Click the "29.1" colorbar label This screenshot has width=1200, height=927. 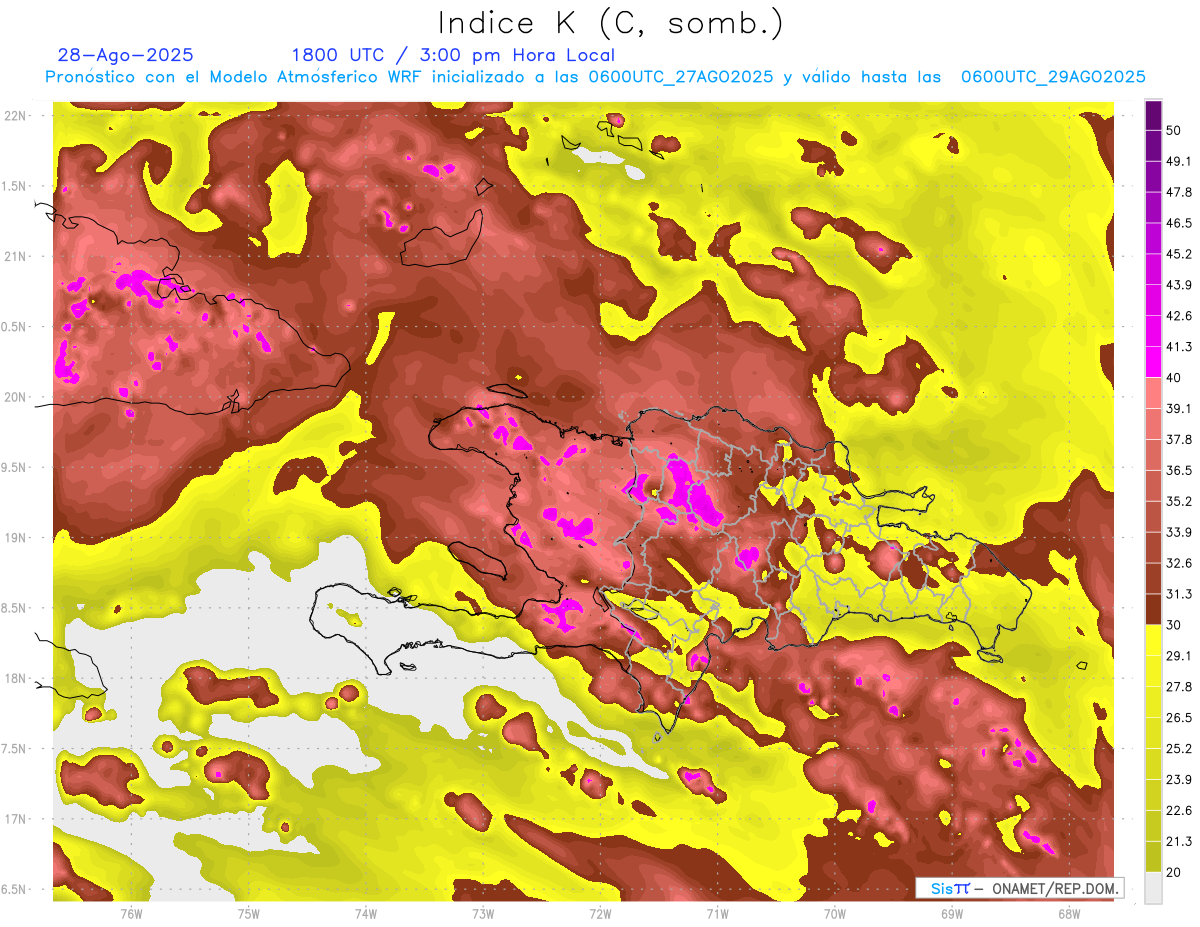[1178, 656]
